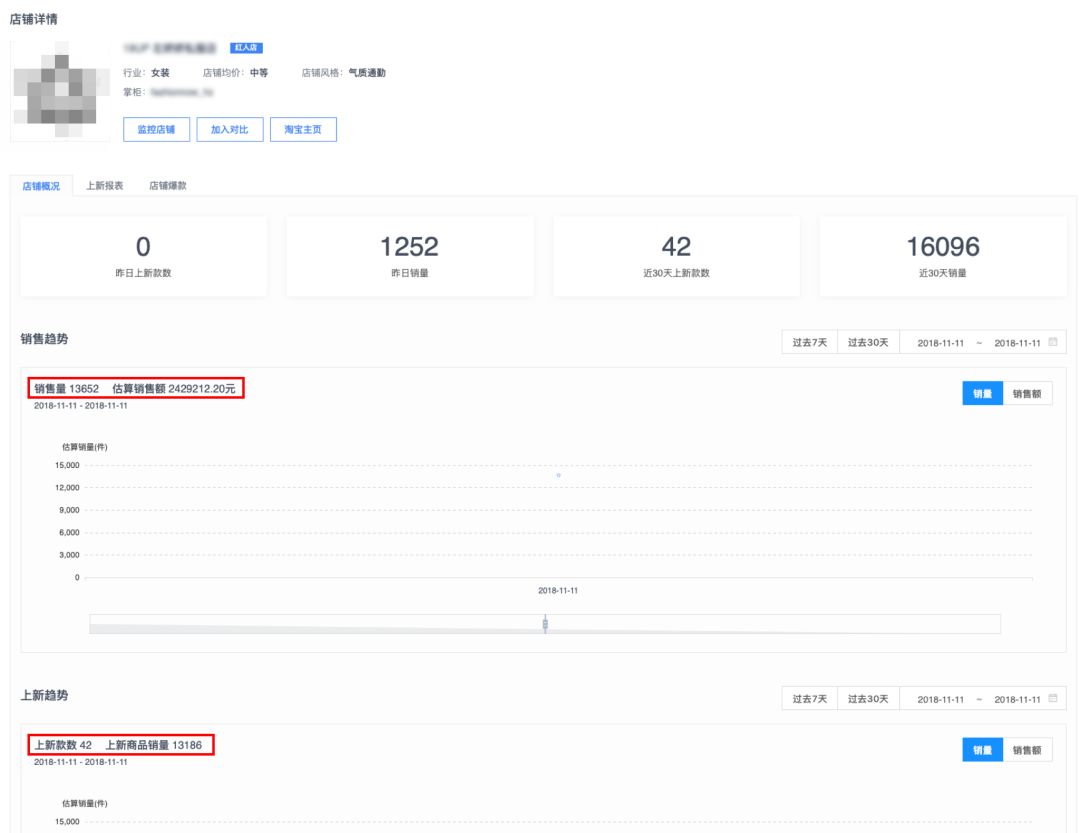
Task: Click the 上新趋势 start date field
Action: pos(940,699)
